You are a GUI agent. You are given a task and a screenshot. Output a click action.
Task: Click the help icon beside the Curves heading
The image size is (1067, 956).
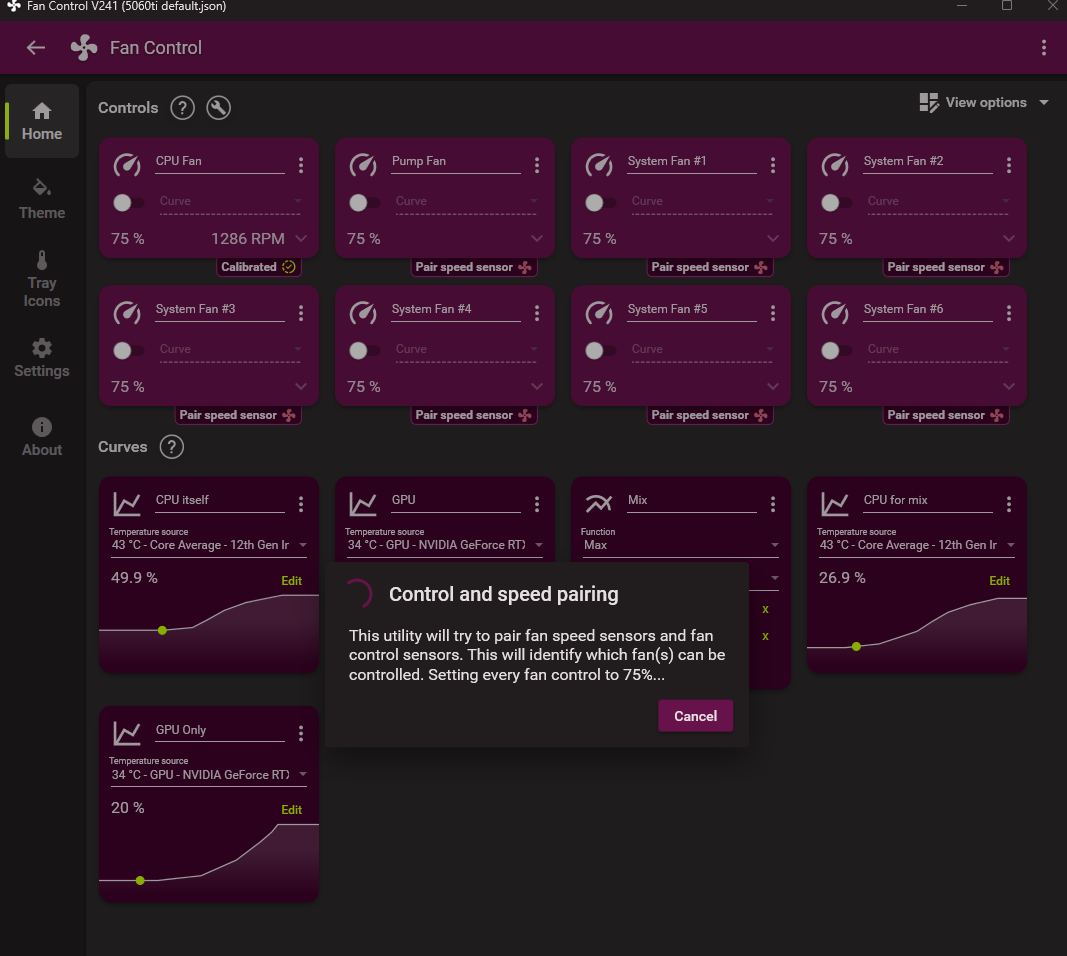coord(171,447)
